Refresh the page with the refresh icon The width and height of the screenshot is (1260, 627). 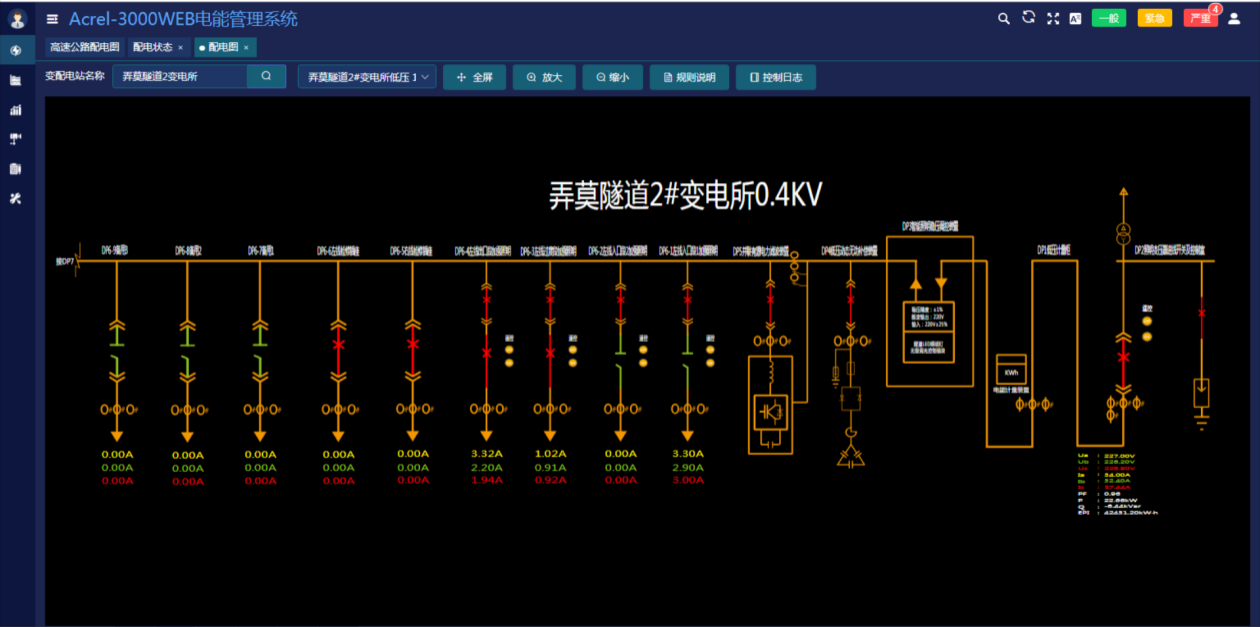pyautogui.click(x=1028, y=17)
